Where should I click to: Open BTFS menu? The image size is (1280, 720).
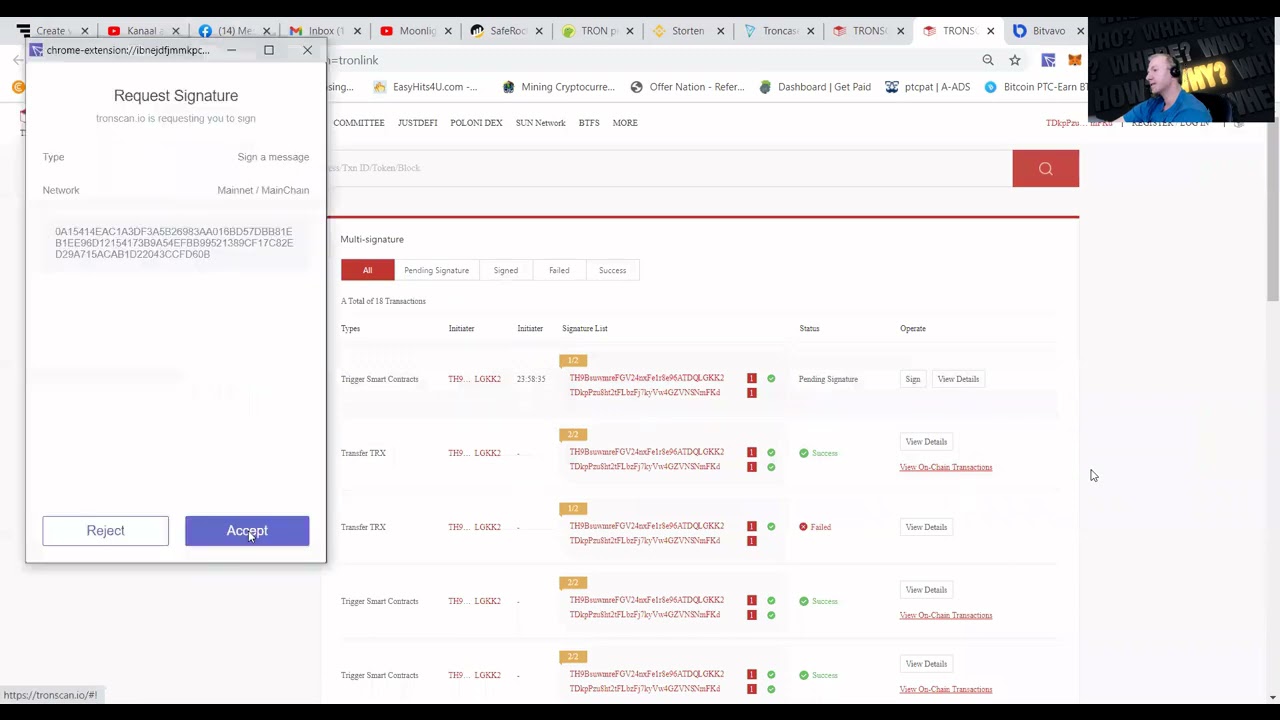(x=589, y=123)
